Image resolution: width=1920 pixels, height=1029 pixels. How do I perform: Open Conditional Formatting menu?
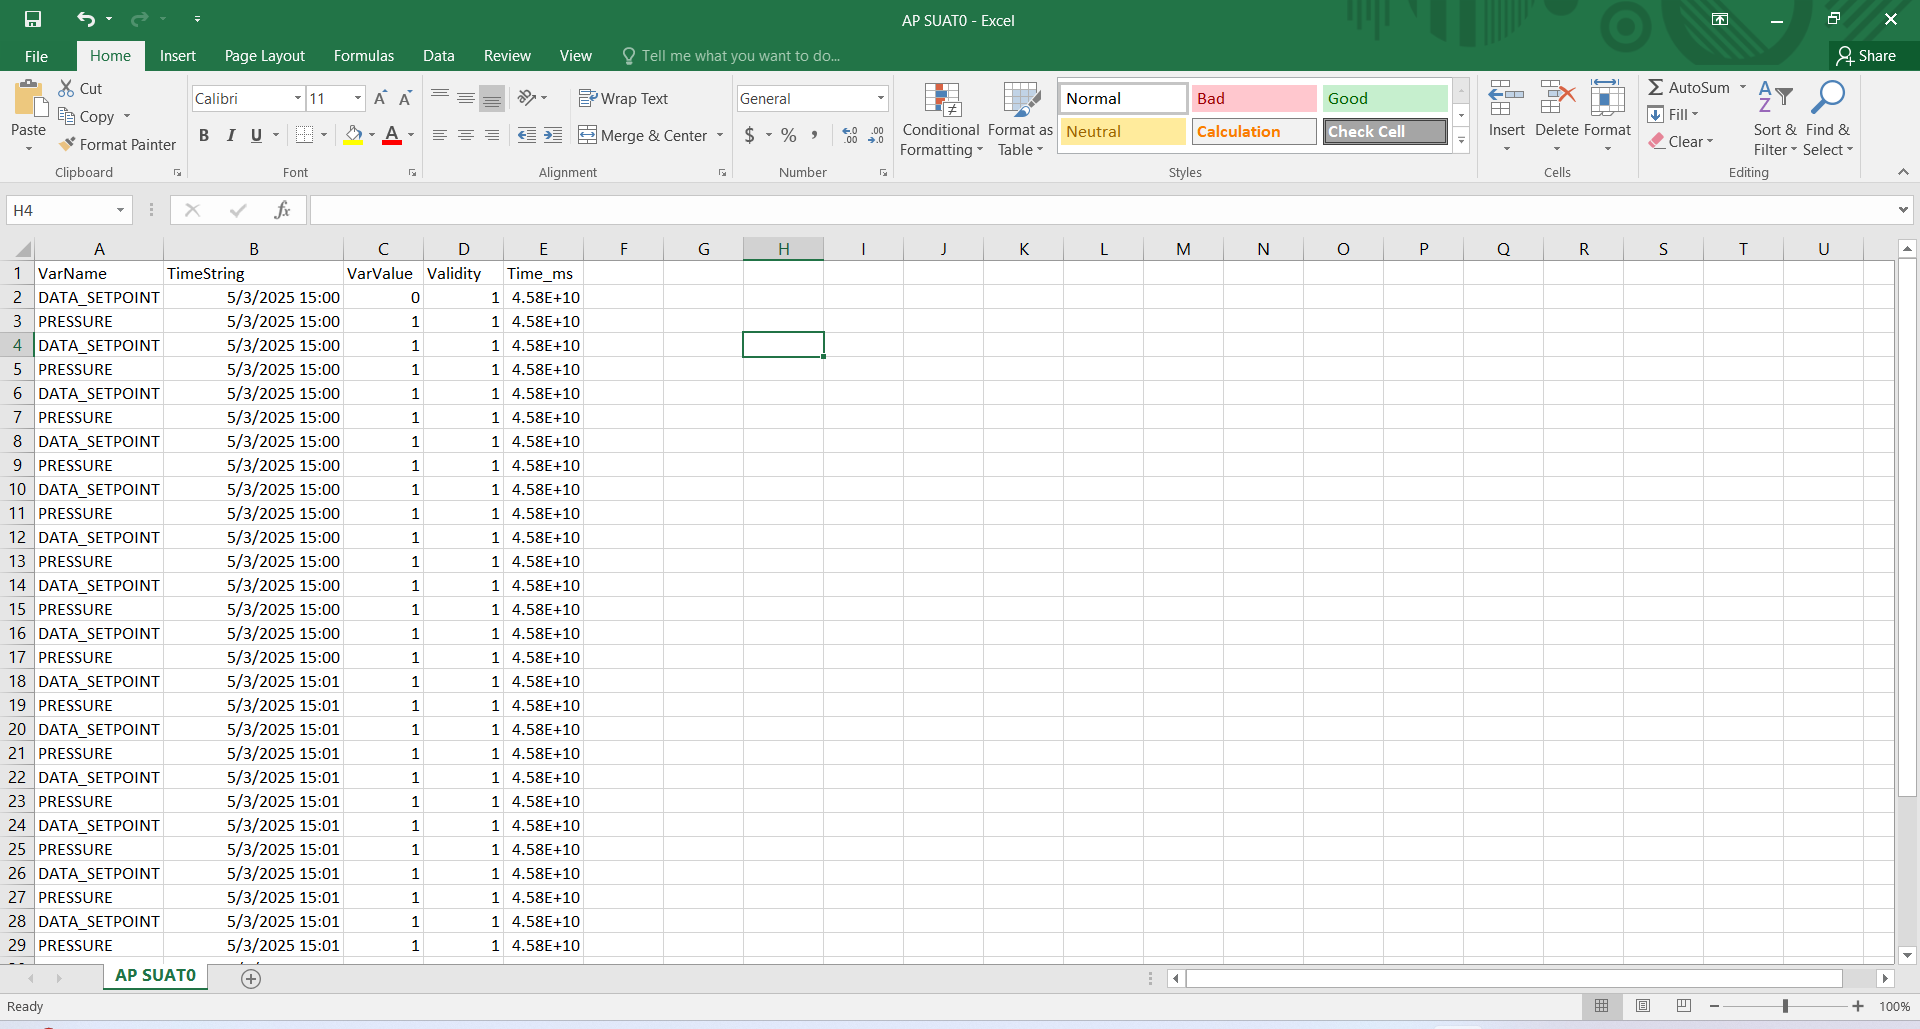click(x=940, y=120)
